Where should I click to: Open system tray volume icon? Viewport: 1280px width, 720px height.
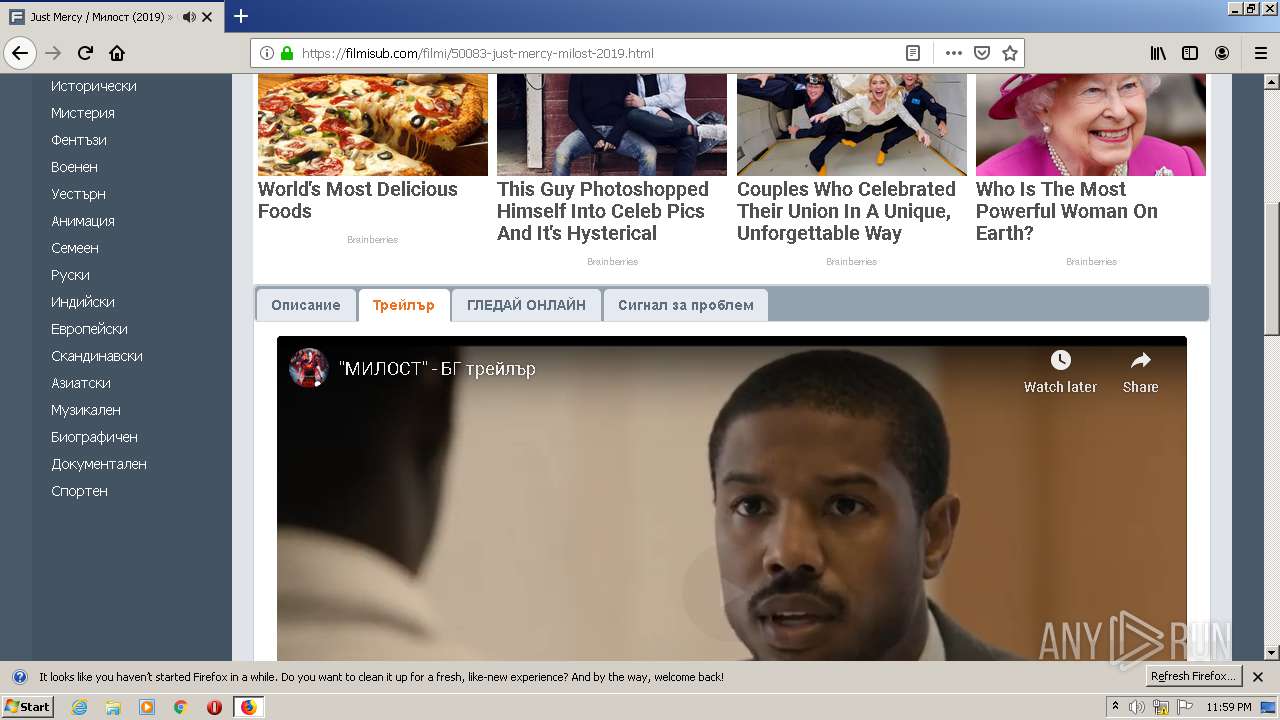coord(1137,707)
